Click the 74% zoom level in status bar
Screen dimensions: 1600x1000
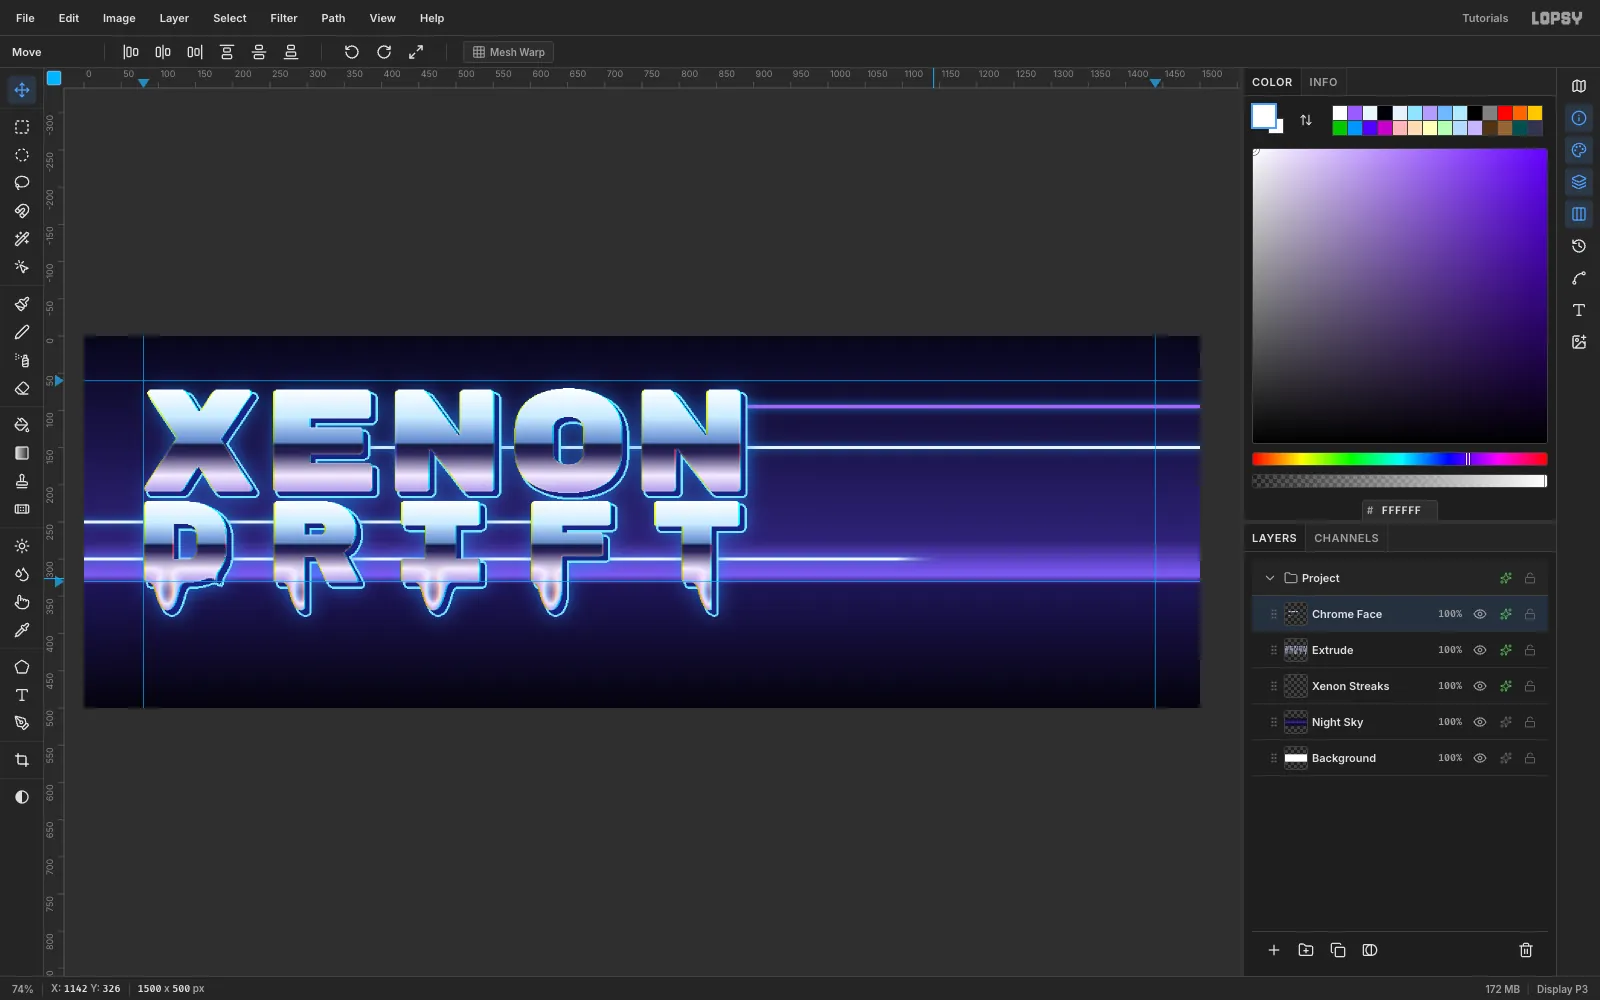(x=22, y=989)
